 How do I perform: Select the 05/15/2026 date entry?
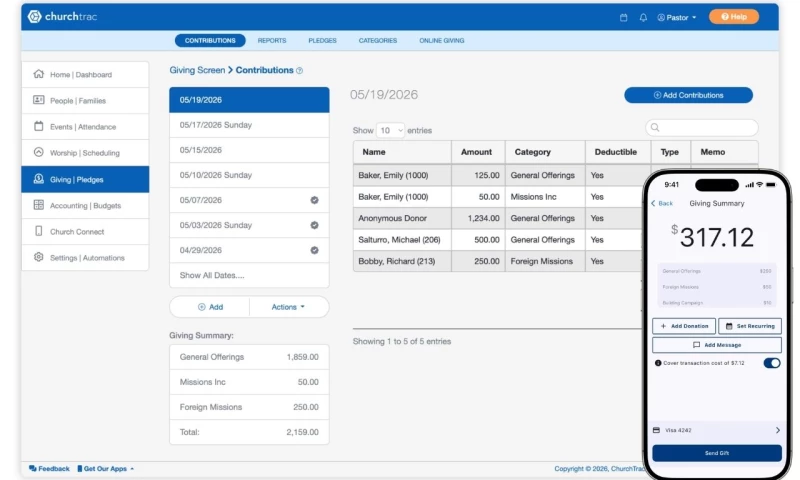[249, 150]
